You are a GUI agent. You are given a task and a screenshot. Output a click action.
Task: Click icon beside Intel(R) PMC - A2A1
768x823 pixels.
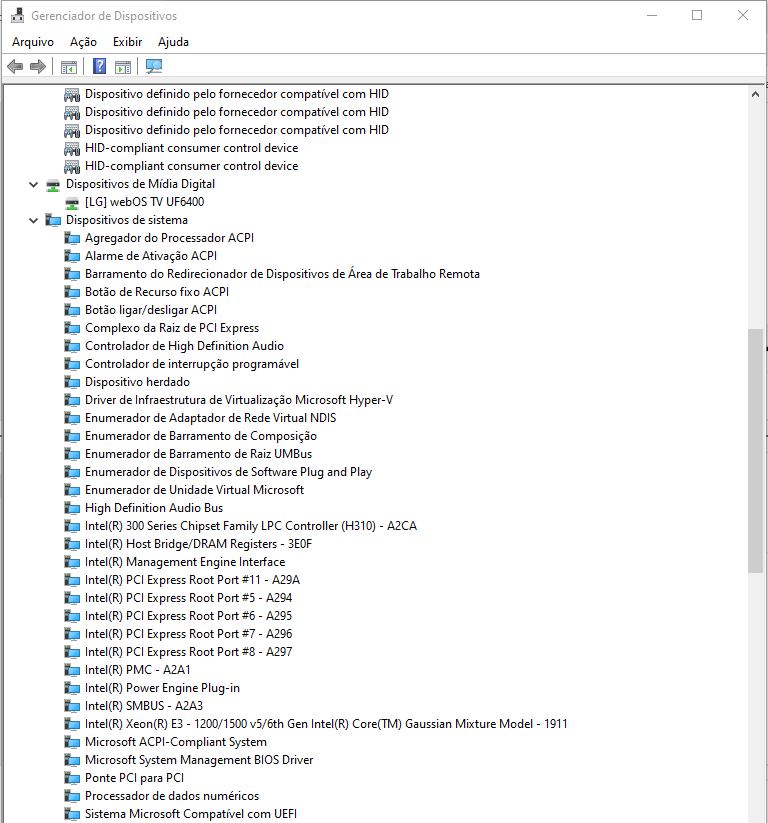click(72, 670)
